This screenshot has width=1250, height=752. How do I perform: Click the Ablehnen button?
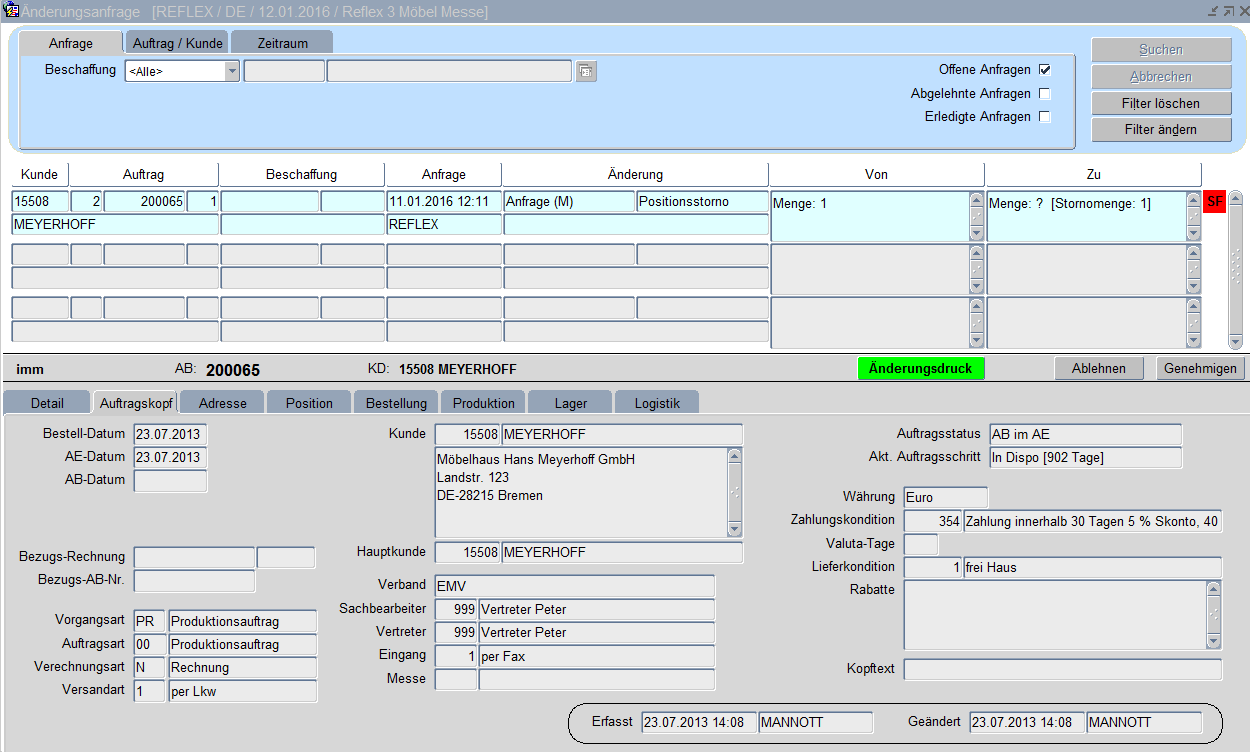(1099, 368)
